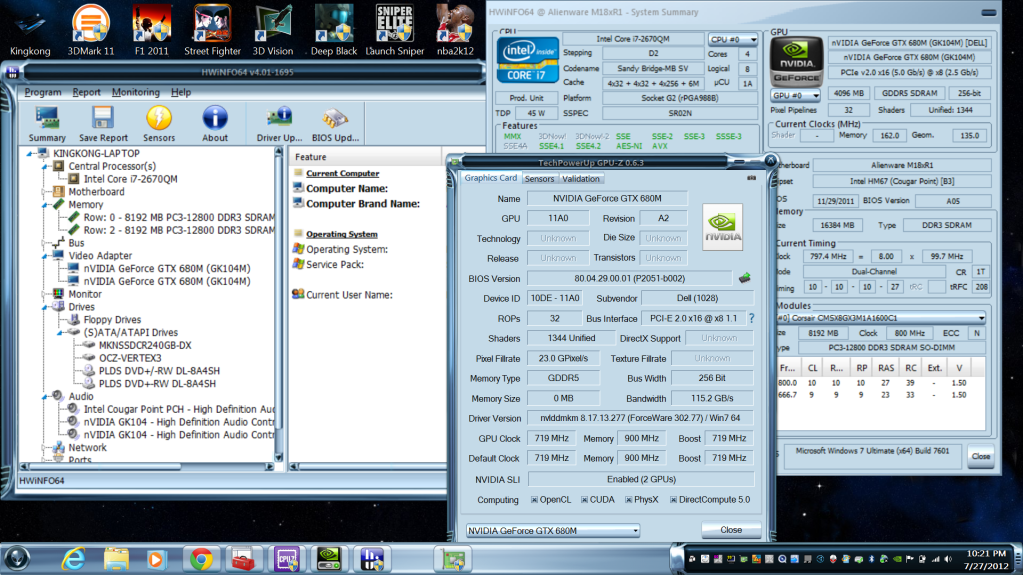Viewport: 1023px width, 575px height.
Task: Open the Monitoring menu
Action: (x=136, y=93)
